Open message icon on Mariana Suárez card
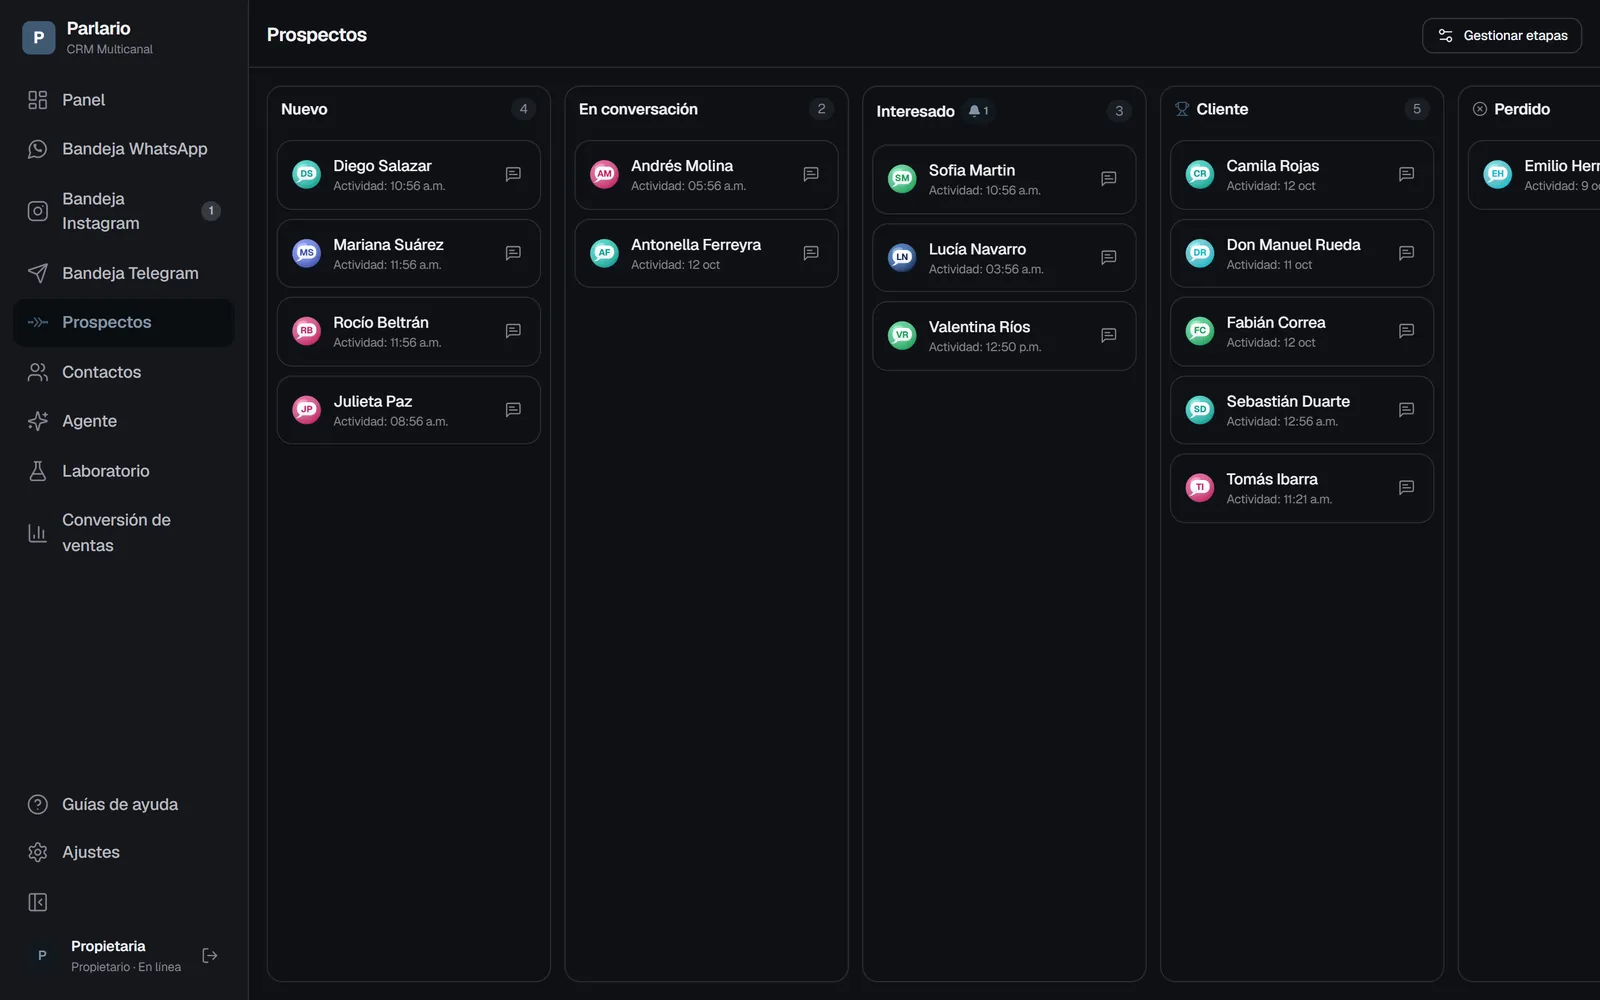Image resolution: width=1600 pixels, height=1000 pixels. pyautogui.click(x=513, y=253)
